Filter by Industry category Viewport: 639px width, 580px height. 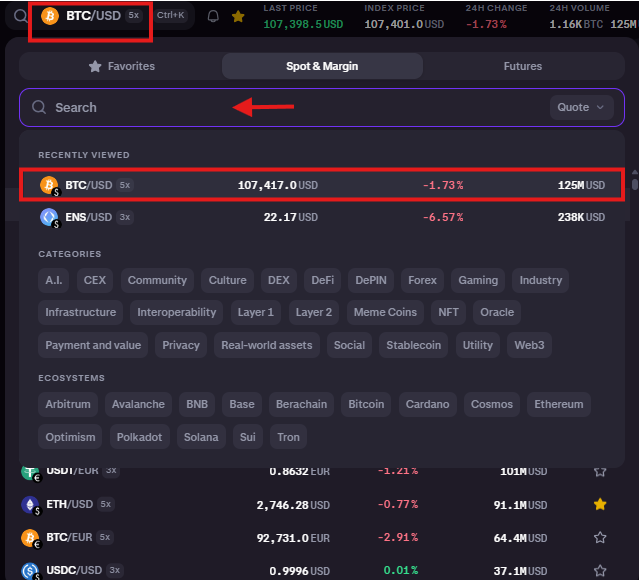(541, 280)
